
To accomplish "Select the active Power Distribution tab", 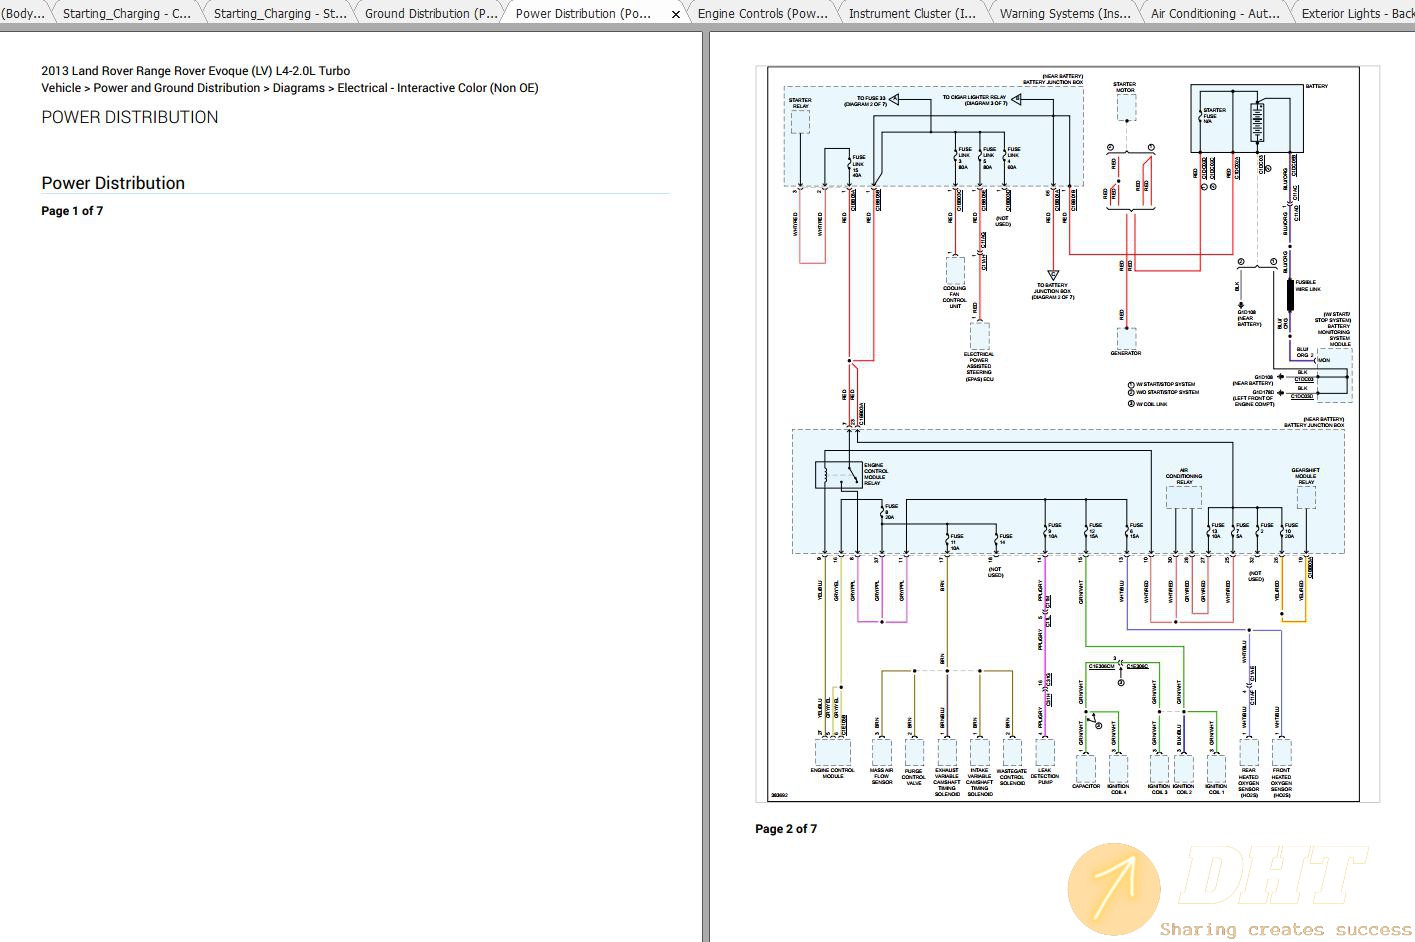I will (583, 14).
